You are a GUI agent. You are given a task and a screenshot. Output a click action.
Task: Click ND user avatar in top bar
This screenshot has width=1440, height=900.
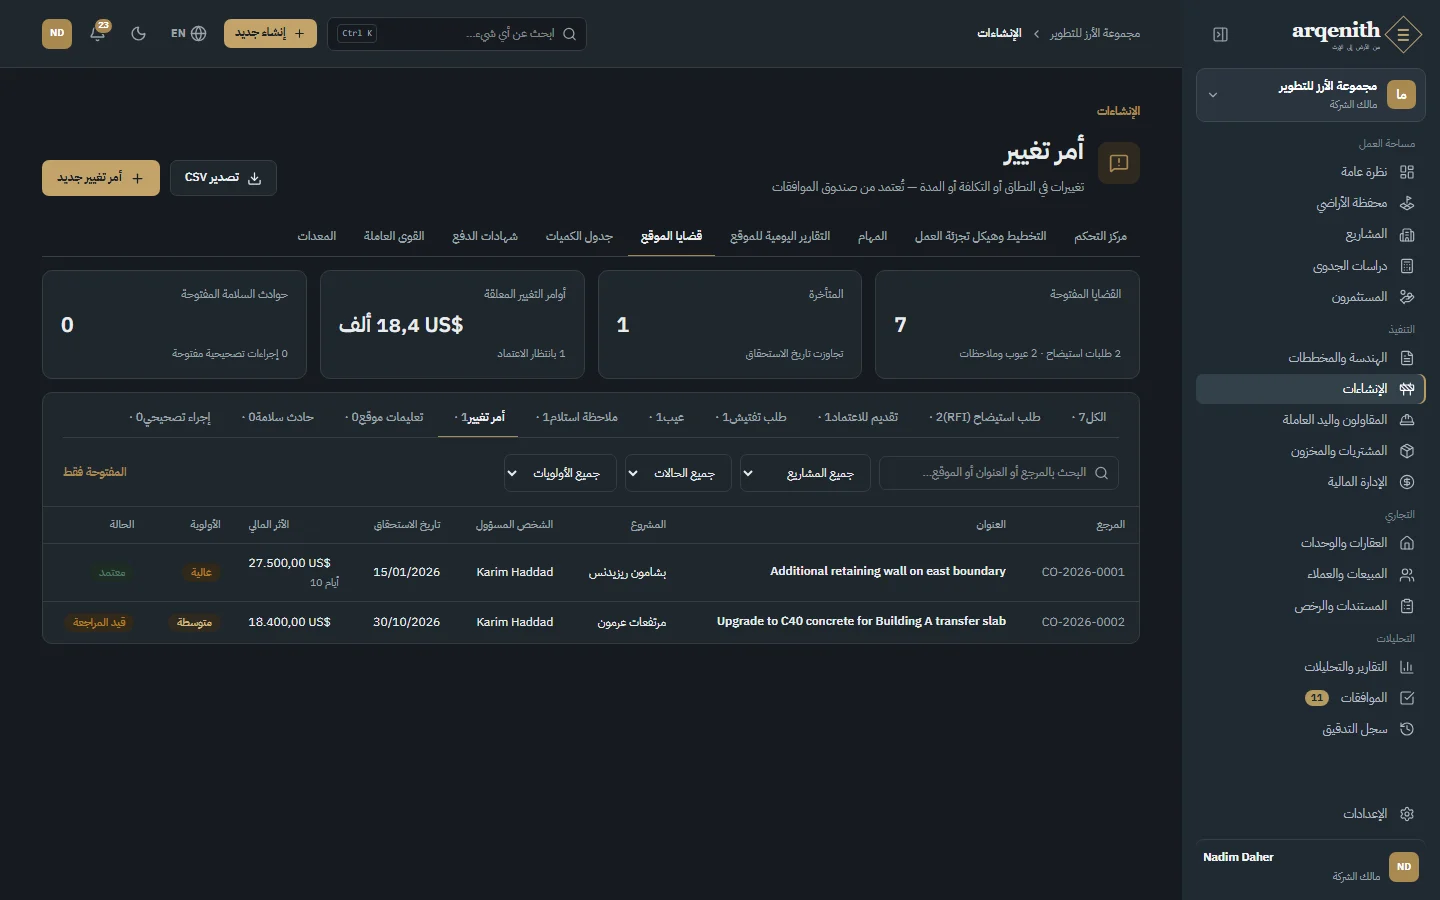click(57, 33)
